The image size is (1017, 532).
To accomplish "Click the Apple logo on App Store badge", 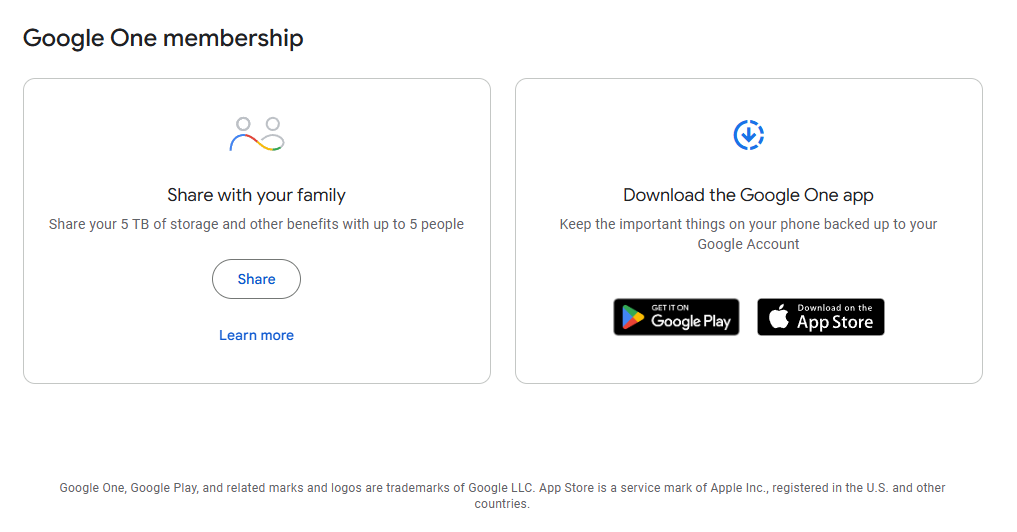I will pyautogui.click(x=778, y=317).
